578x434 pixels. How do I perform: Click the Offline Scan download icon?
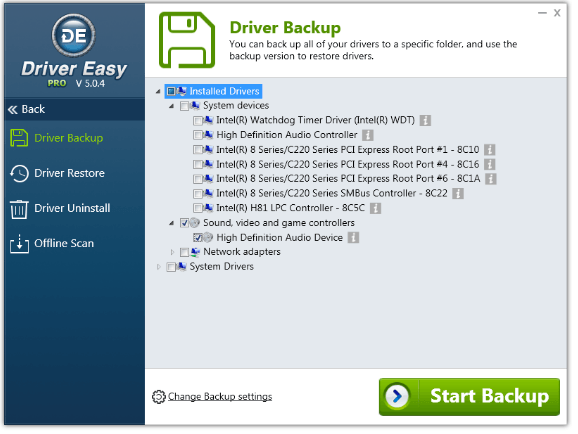19,244
